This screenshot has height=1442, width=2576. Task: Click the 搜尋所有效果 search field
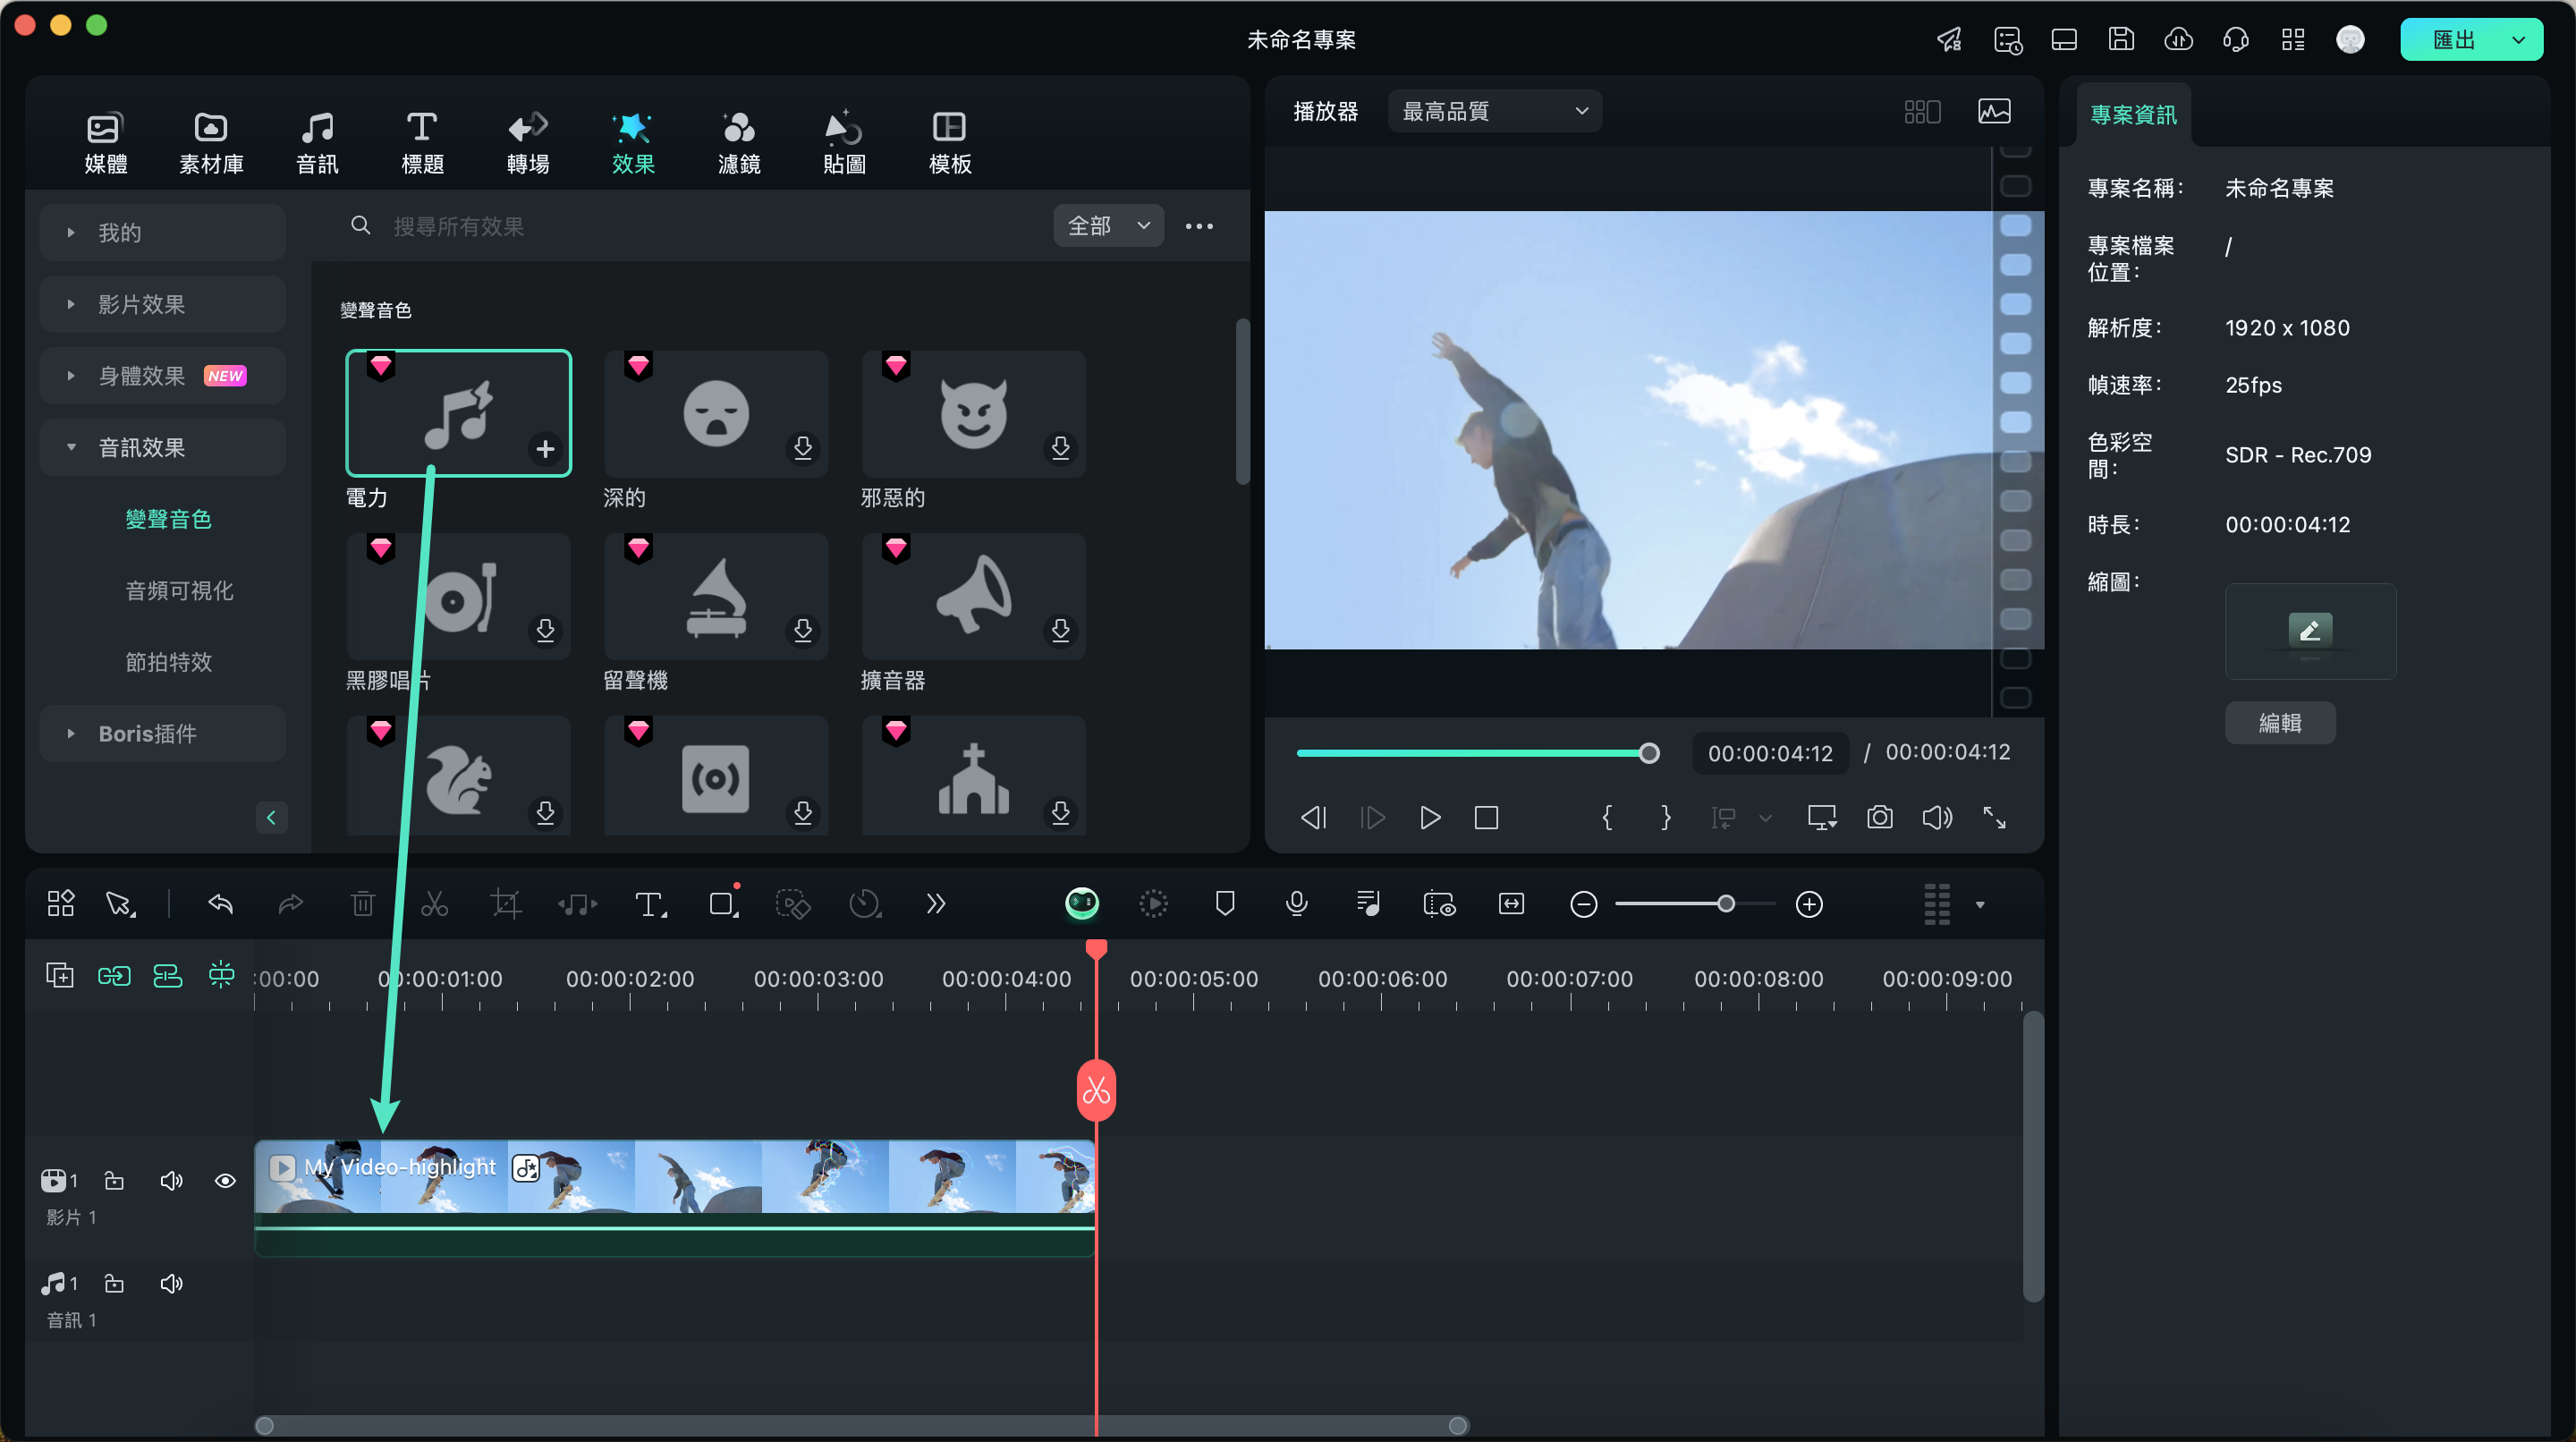tap(690, 226)
